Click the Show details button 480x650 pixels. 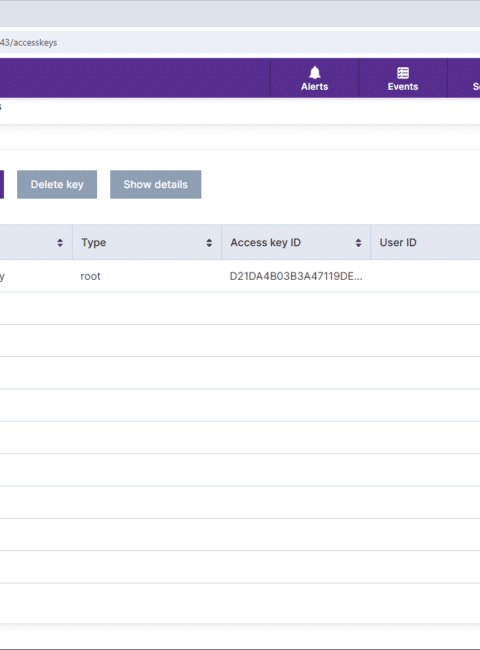pyautogui.click(x=156, y=184)
